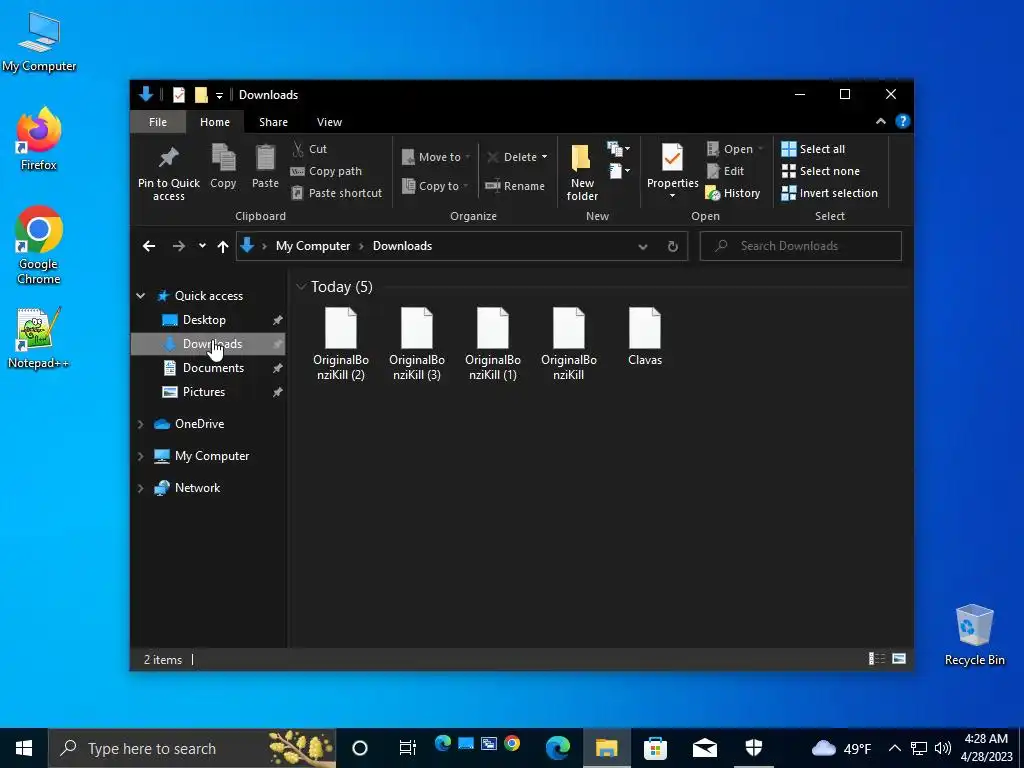
Task: Open the blue Help question mark
Action: click(903, 121)
